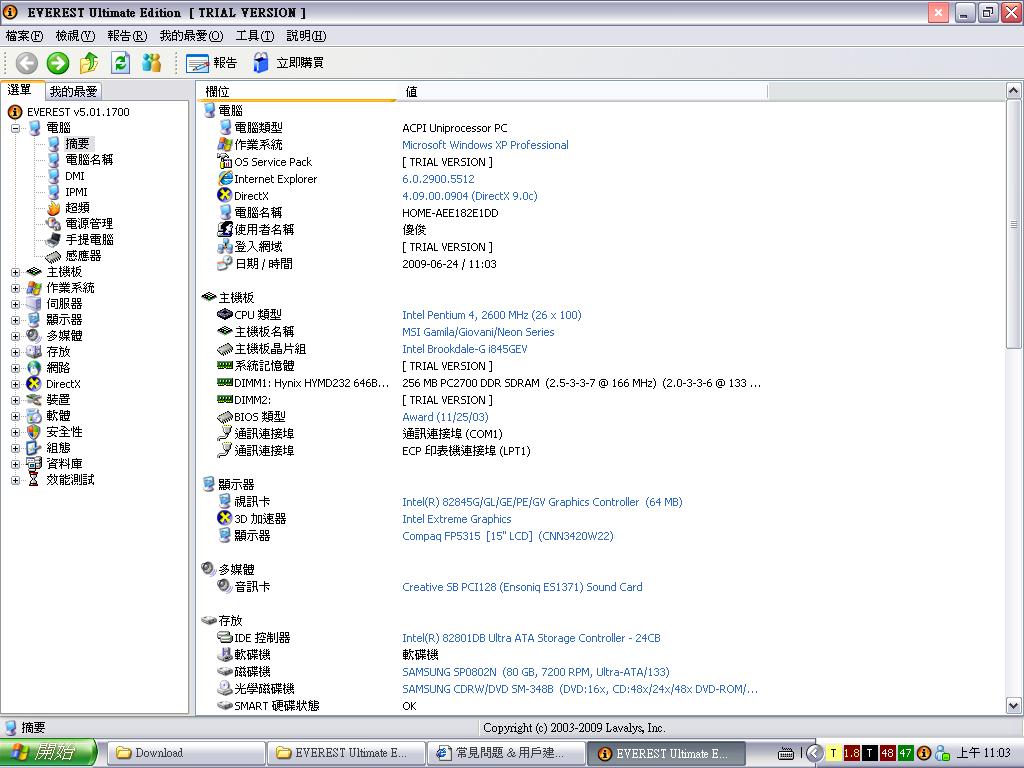Click the 資料庫 database icon
1024x768 pixels.
34,464
